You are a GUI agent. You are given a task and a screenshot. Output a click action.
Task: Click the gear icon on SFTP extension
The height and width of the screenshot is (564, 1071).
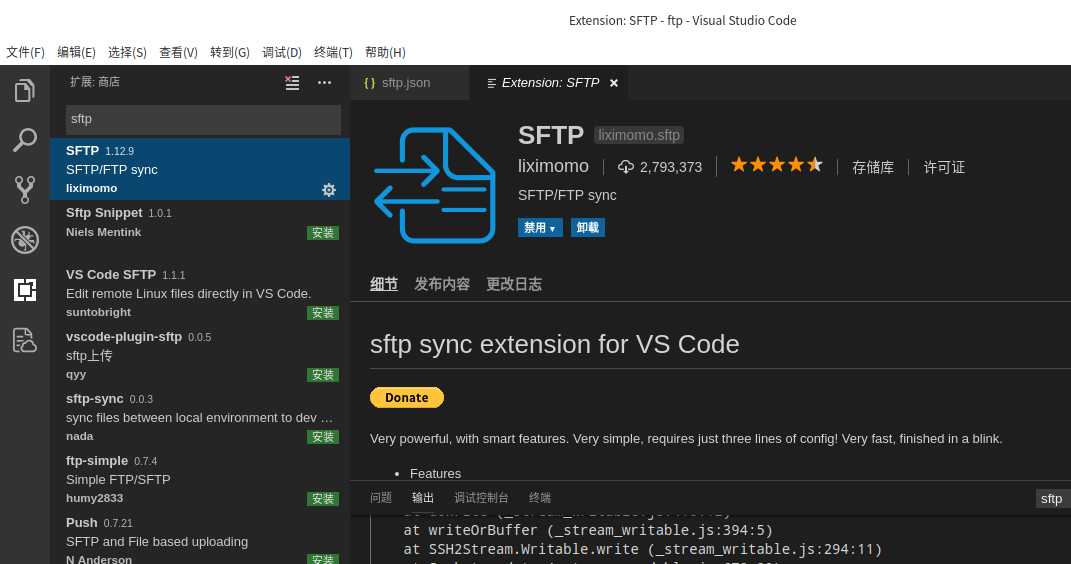pyautogui.click(x=329, y=190)
